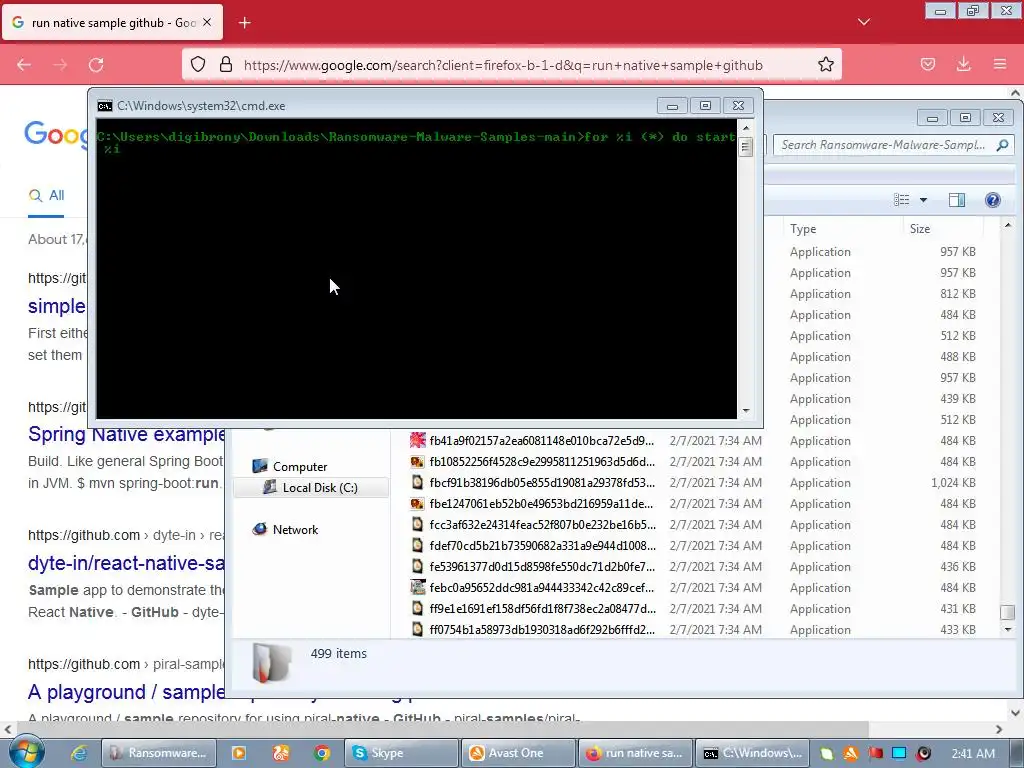Screen dimensions: 1024x768
Task: Open the list all tabs chevron
Action: pos(863,22)
